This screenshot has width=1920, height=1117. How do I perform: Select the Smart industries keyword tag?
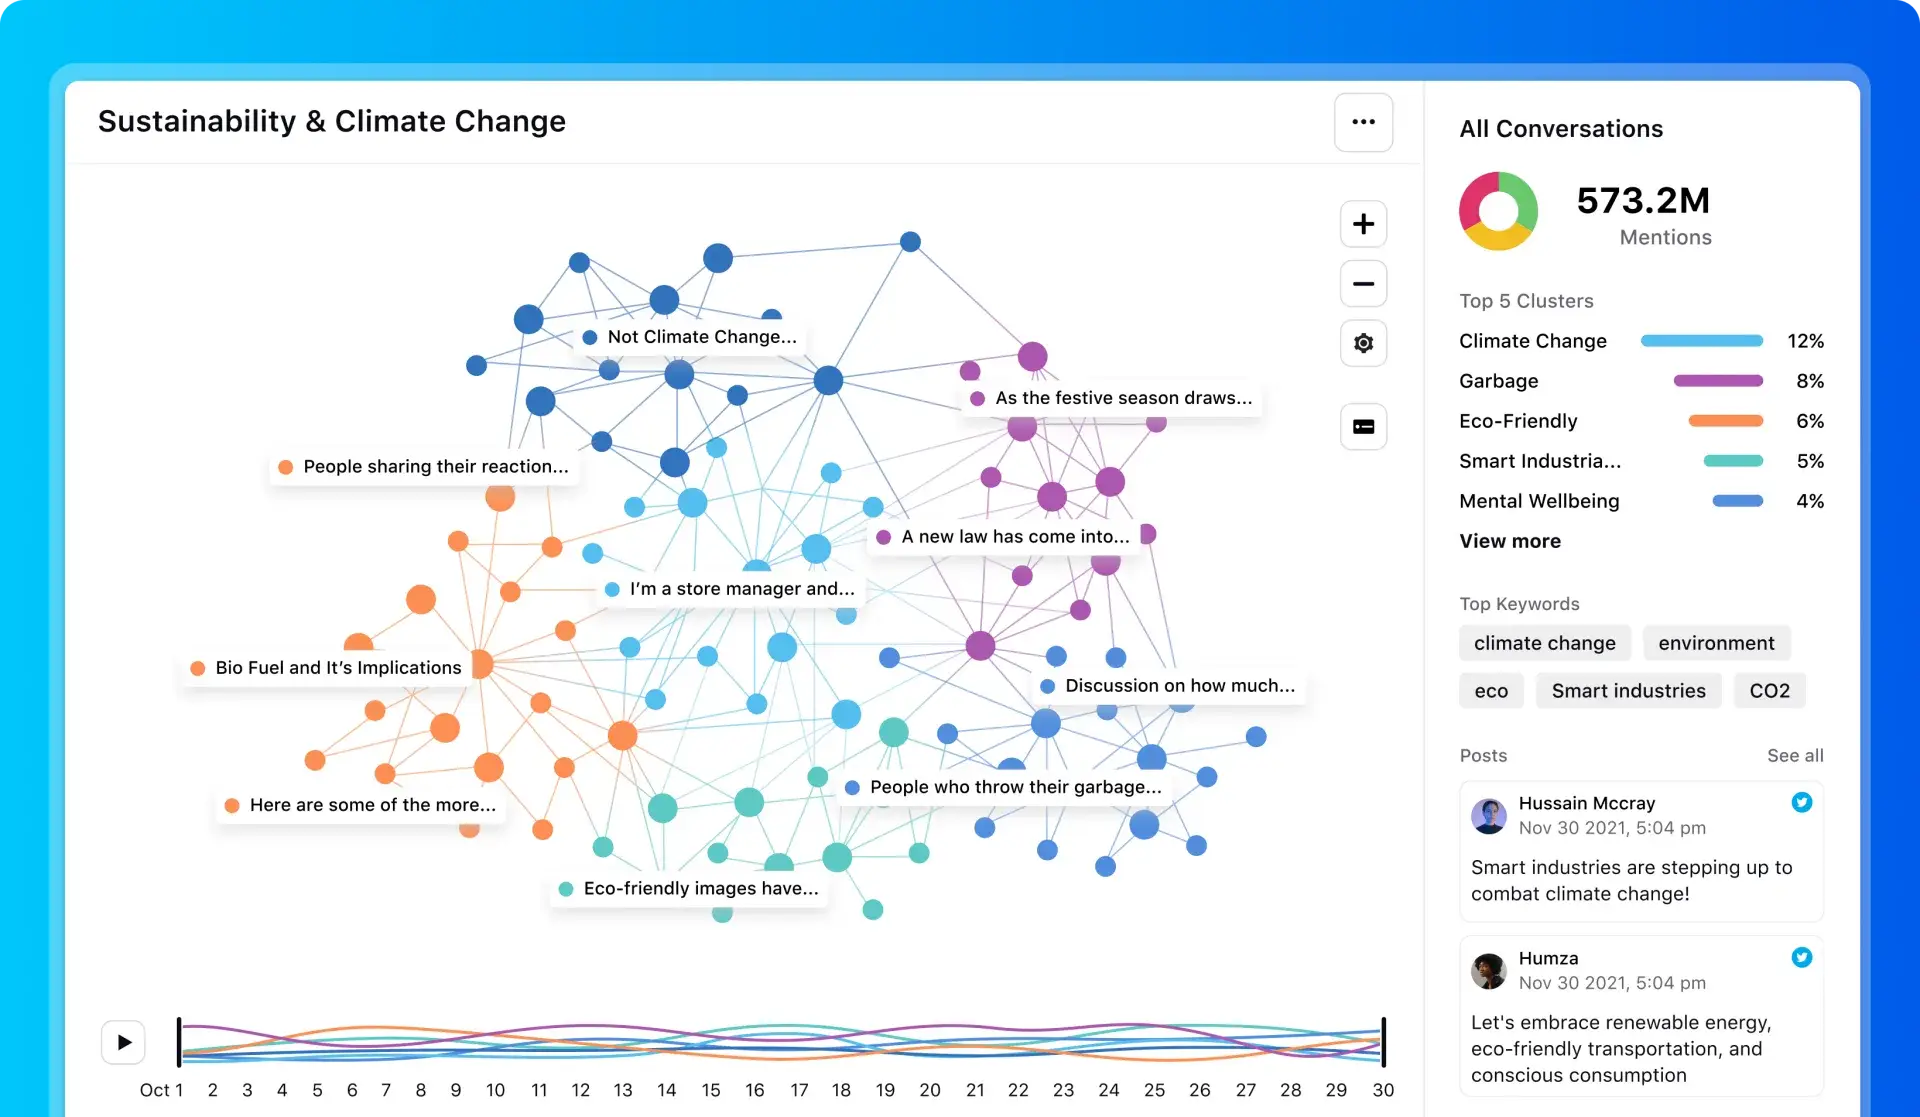coord(1628,691)
